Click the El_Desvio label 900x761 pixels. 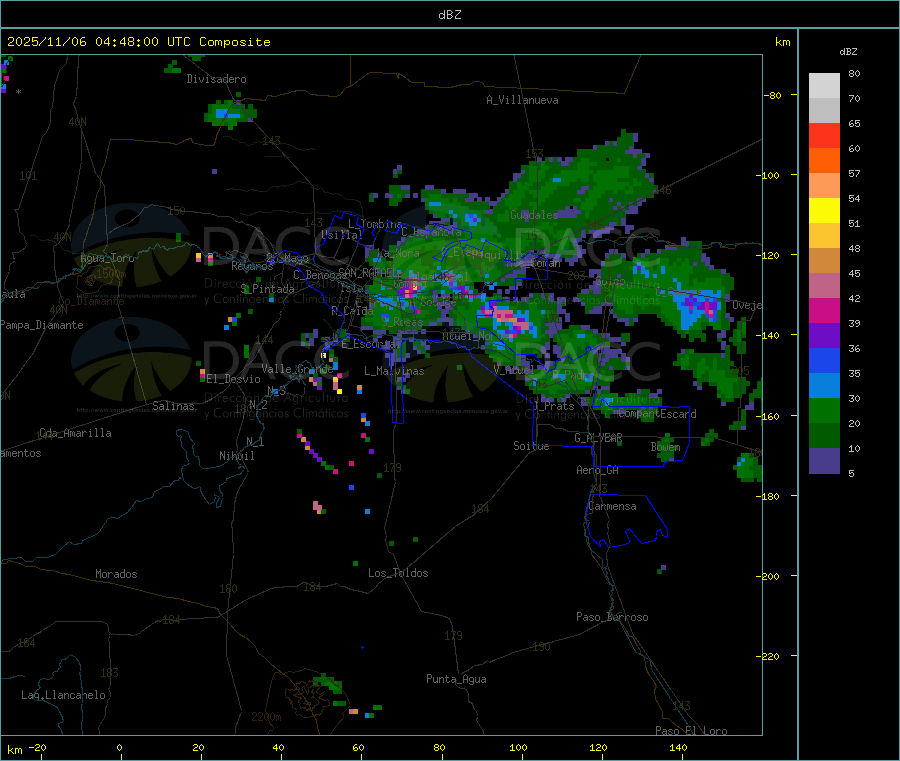233,379
